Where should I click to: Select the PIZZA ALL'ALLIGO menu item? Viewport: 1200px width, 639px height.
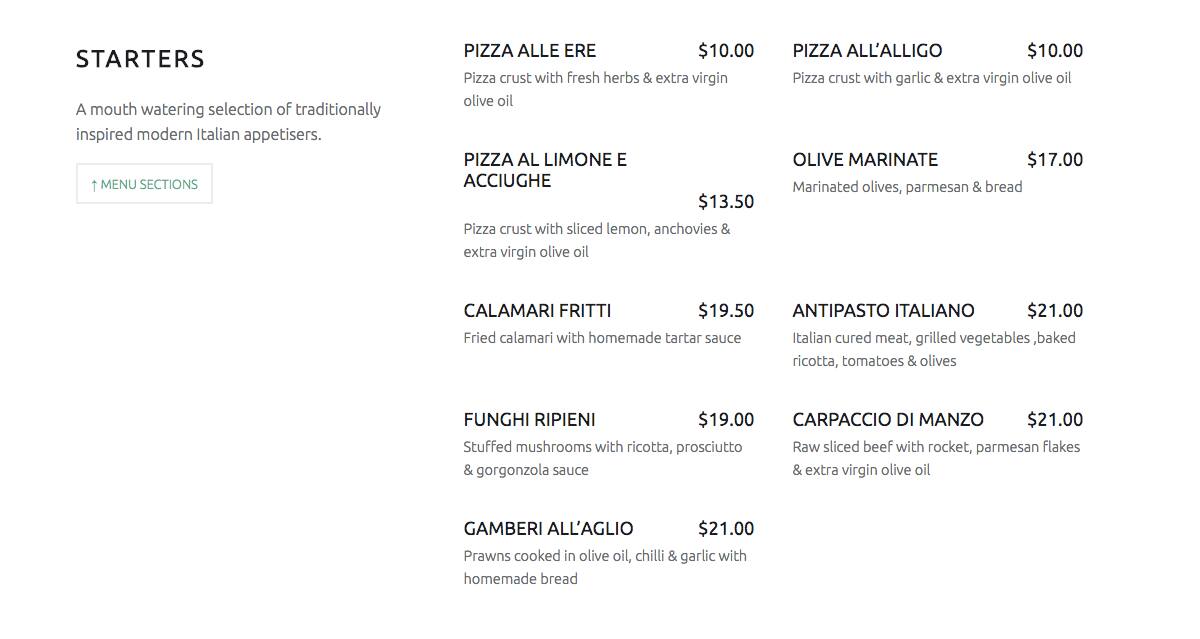click(x=866, y=50)
